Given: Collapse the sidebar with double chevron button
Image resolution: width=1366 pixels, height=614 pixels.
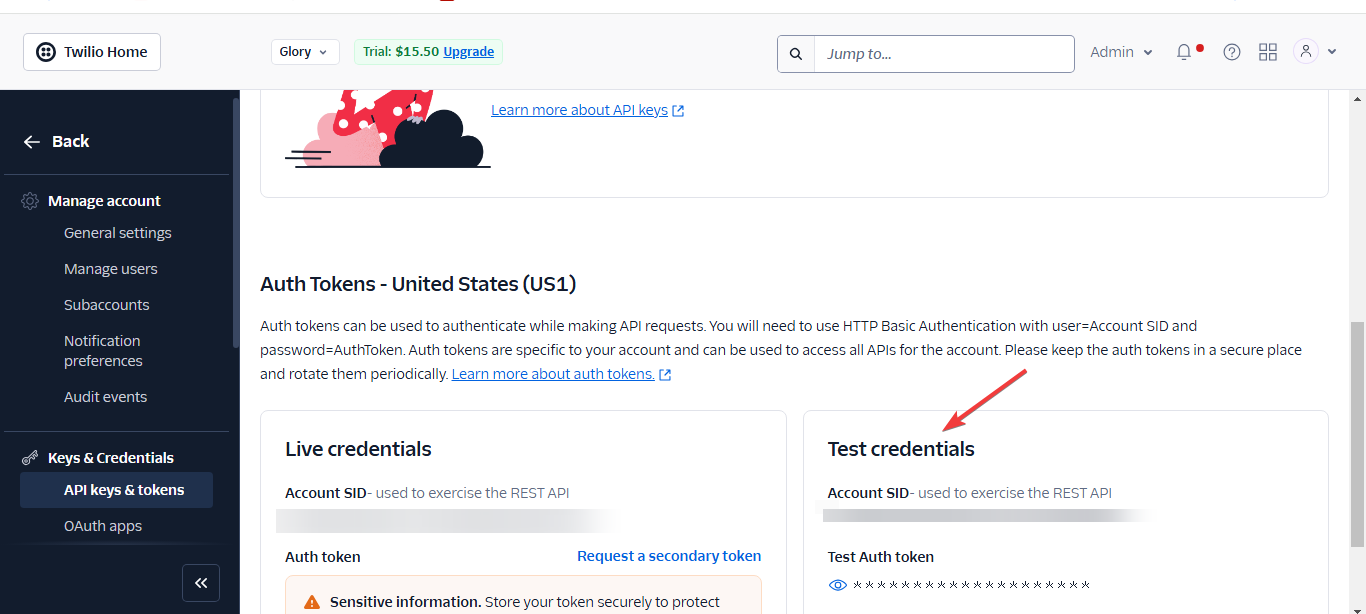Looking at the screenshot, I should pos(201,583).
